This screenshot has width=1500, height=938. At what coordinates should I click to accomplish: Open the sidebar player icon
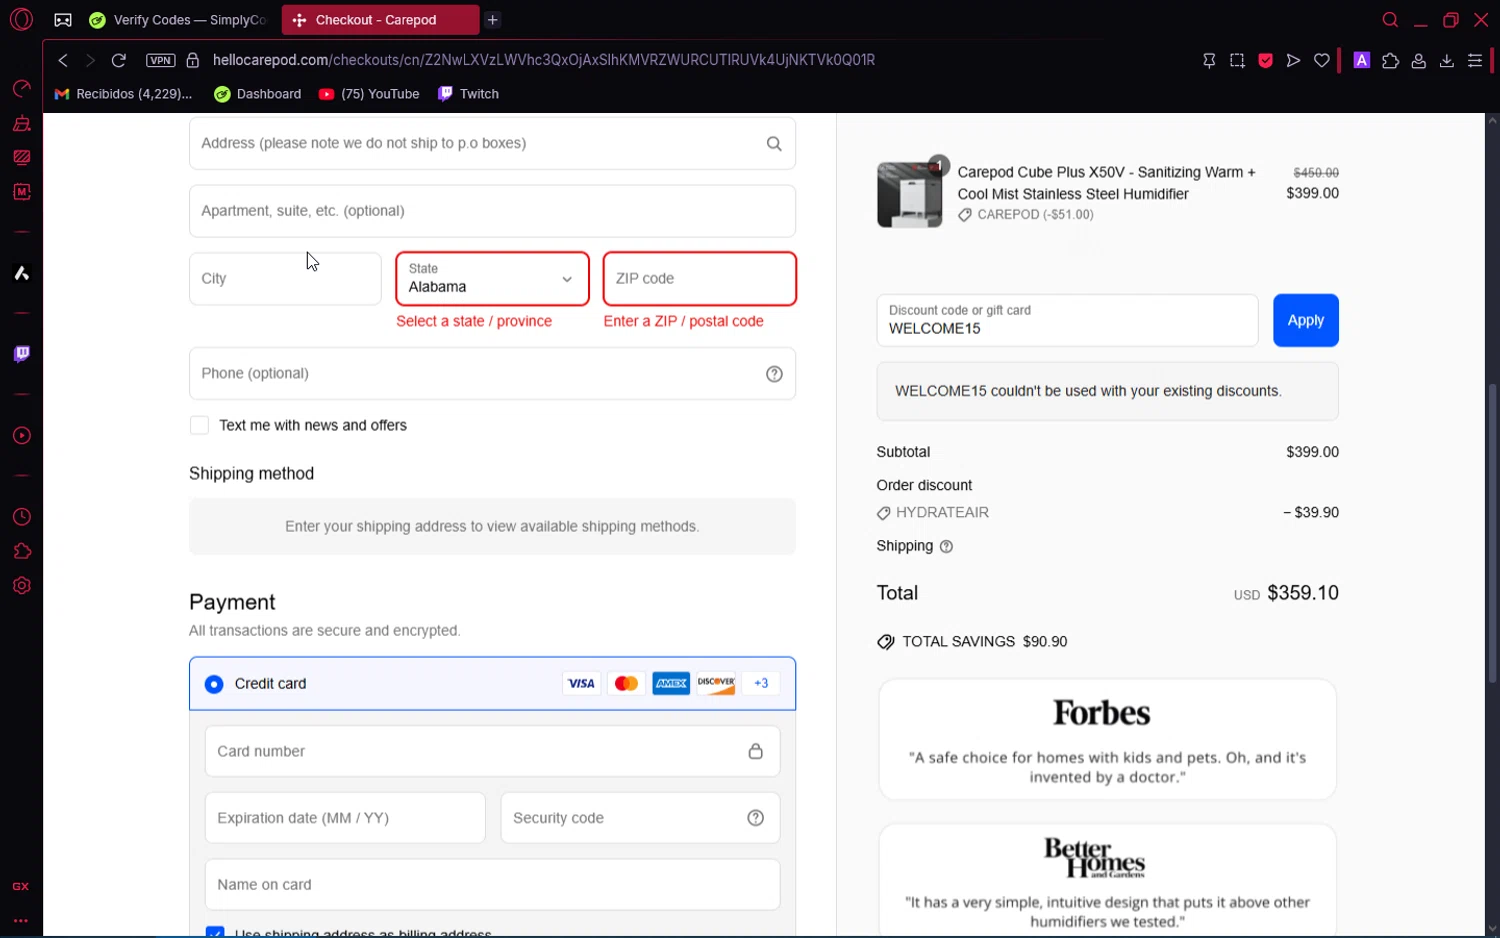[x=21, y=436]
